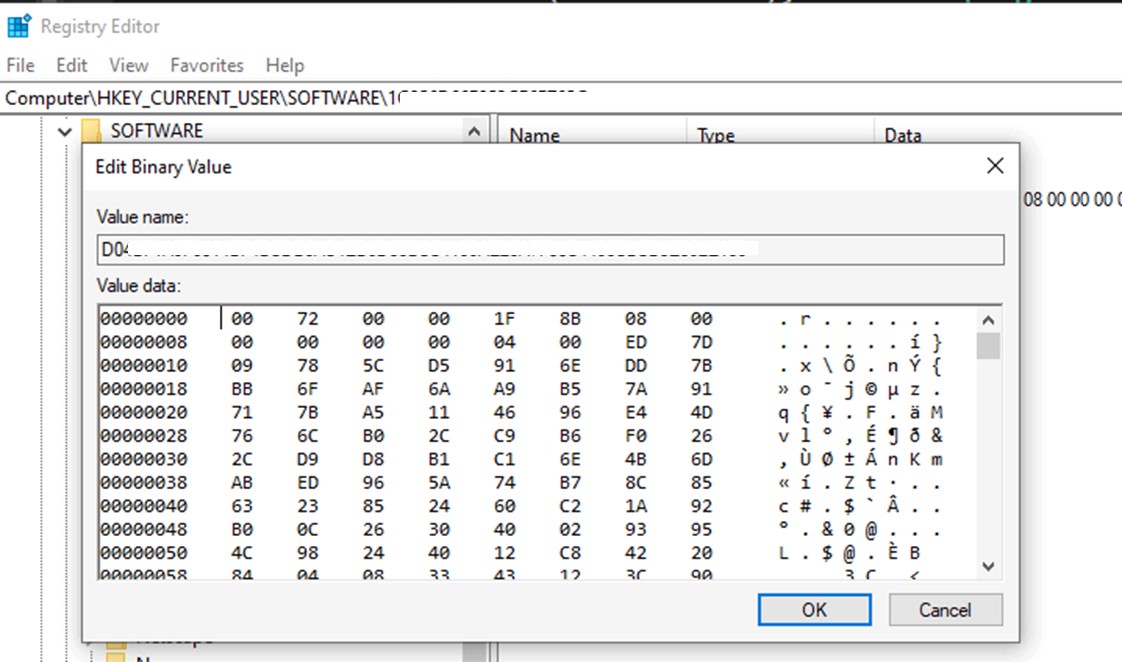Click offset 00000010 in the hex view
Screen dimensions: 1122x662
(x=144, y=366)
